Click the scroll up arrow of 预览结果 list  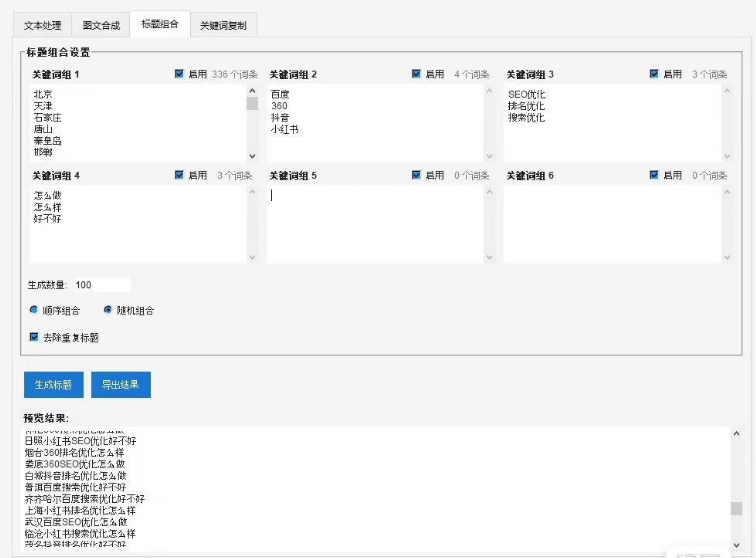tap(736, 434)
